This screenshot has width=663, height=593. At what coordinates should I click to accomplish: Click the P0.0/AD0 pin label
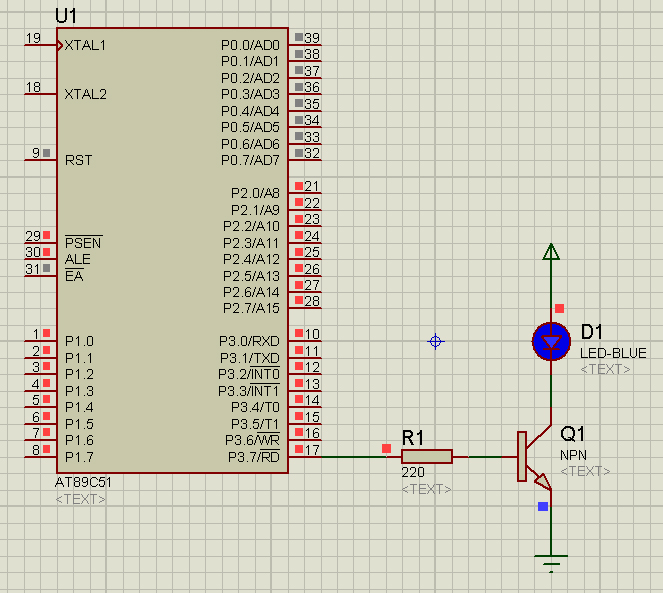click(250, 45)
